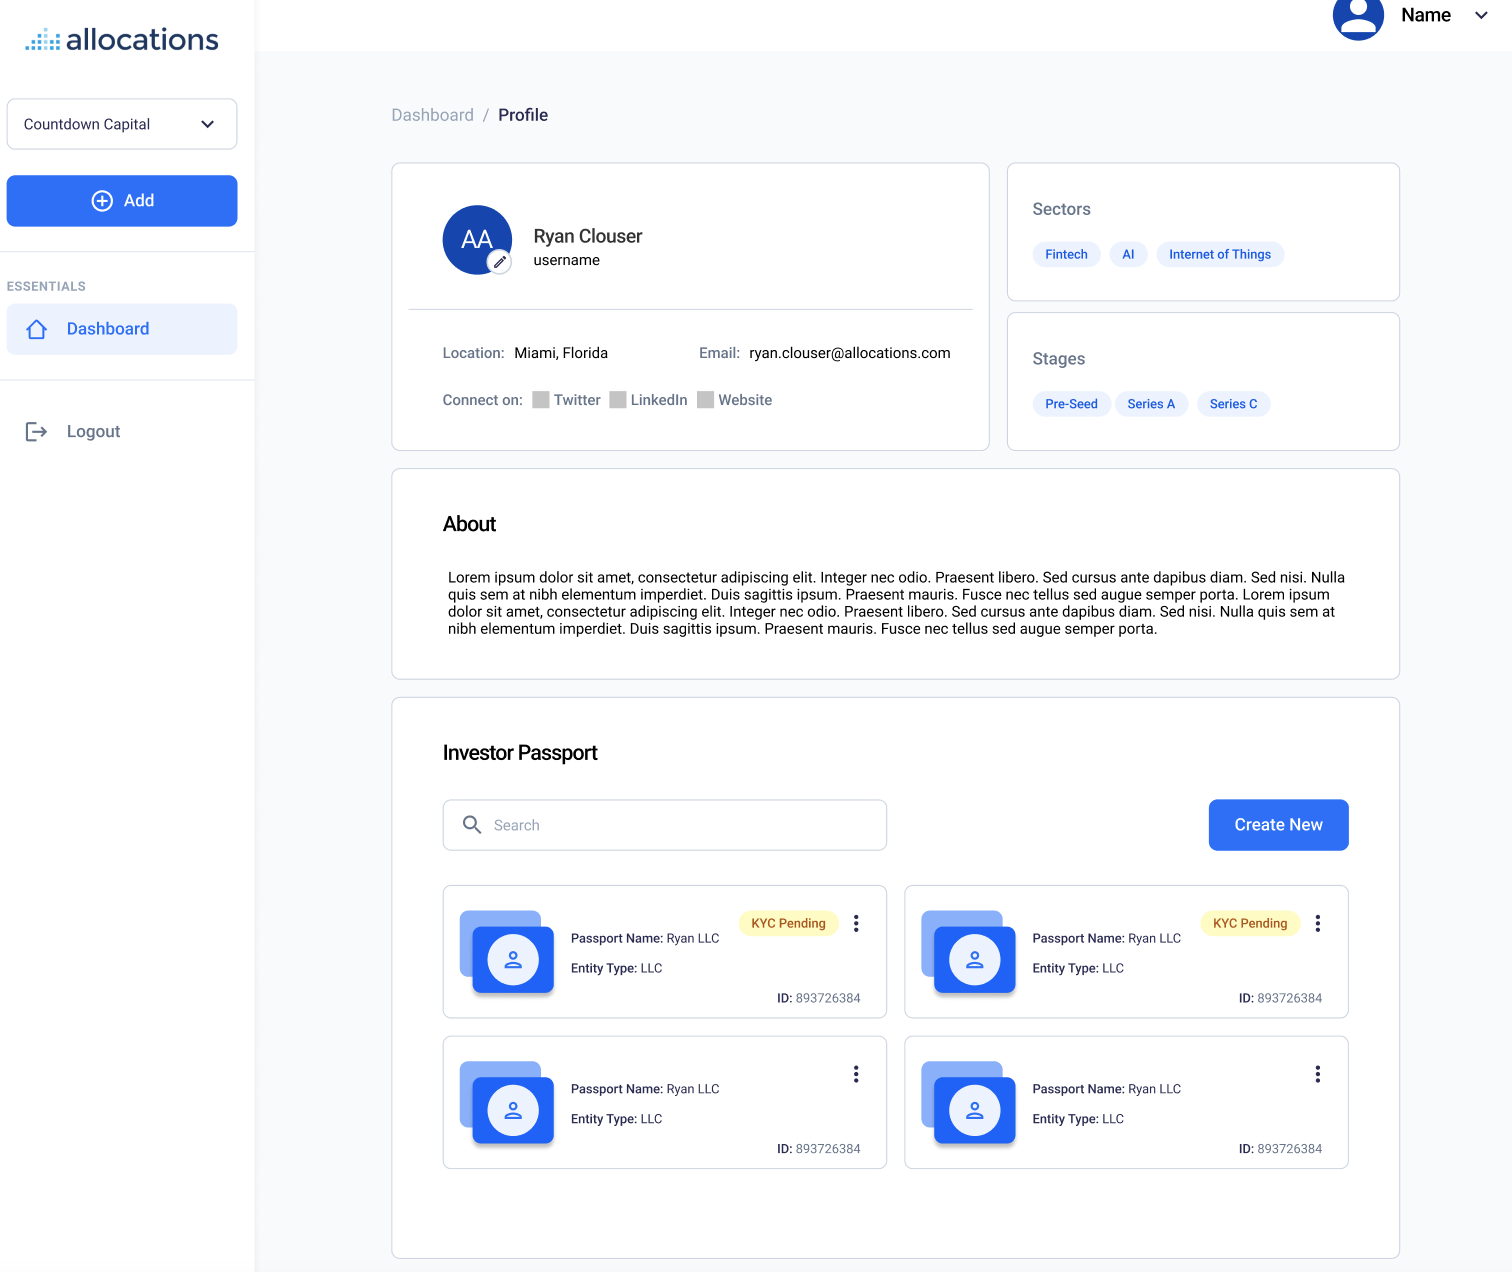Click the Website connect icon
This screenshot has width=1512, height=1272.
pos(704,399)
